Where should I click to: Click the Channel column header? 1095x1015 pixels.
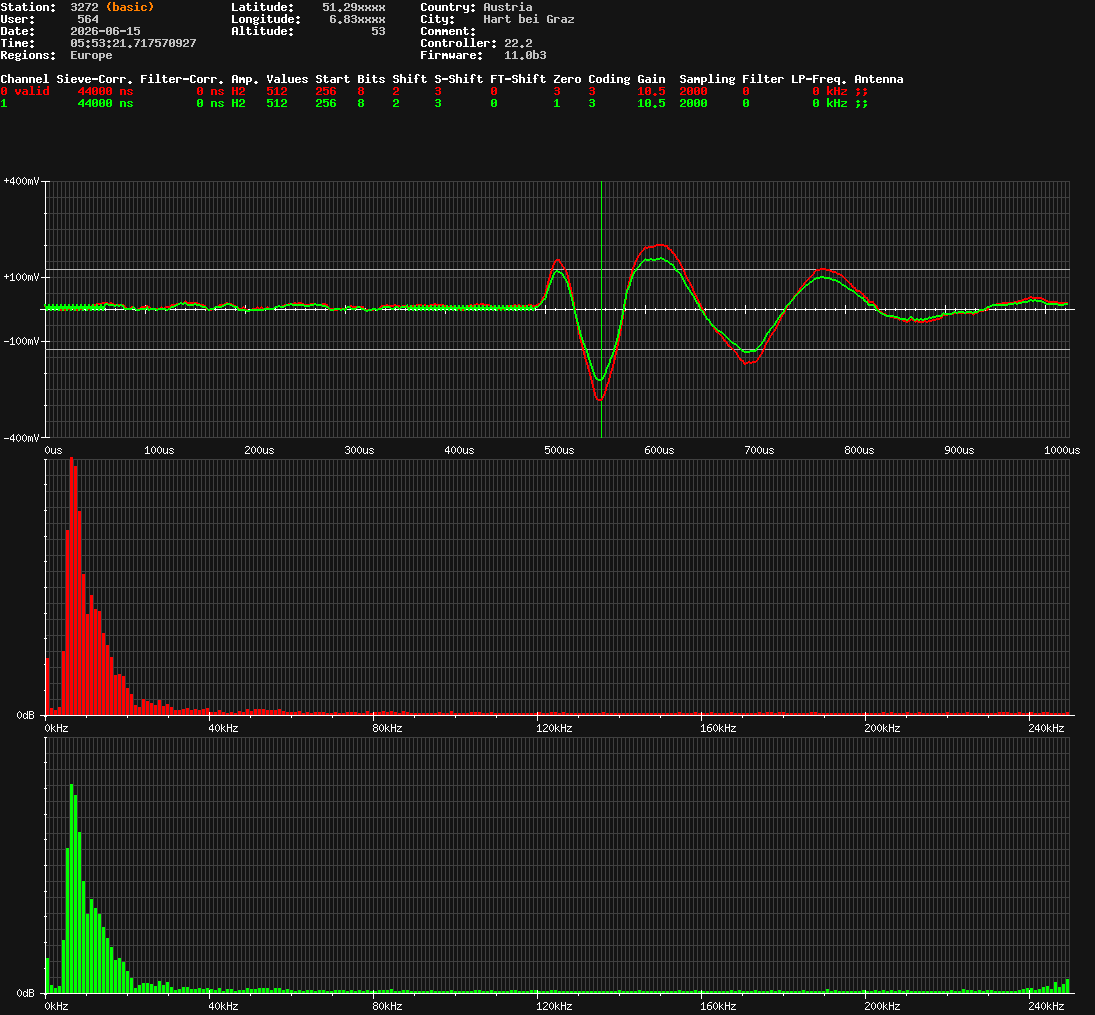(24, 79)
